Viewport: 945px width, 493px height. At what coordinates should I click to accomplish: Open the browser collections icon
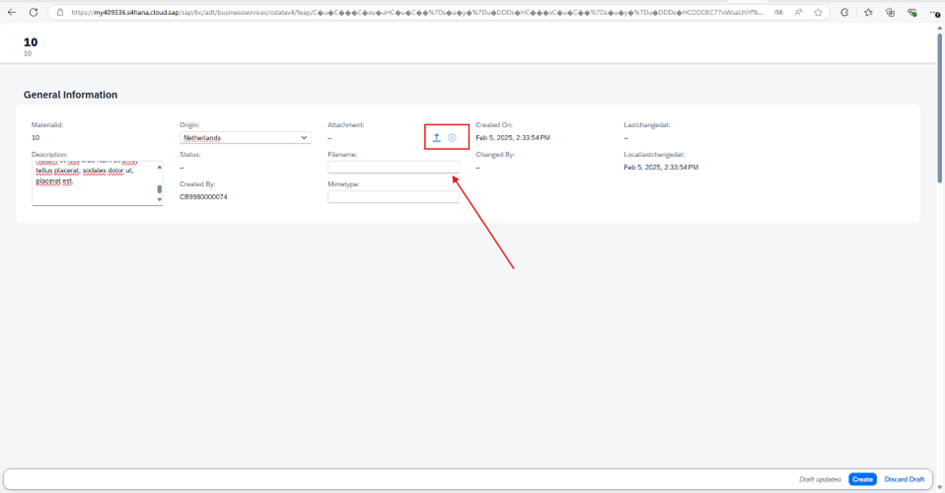click(x=890, y=13)
